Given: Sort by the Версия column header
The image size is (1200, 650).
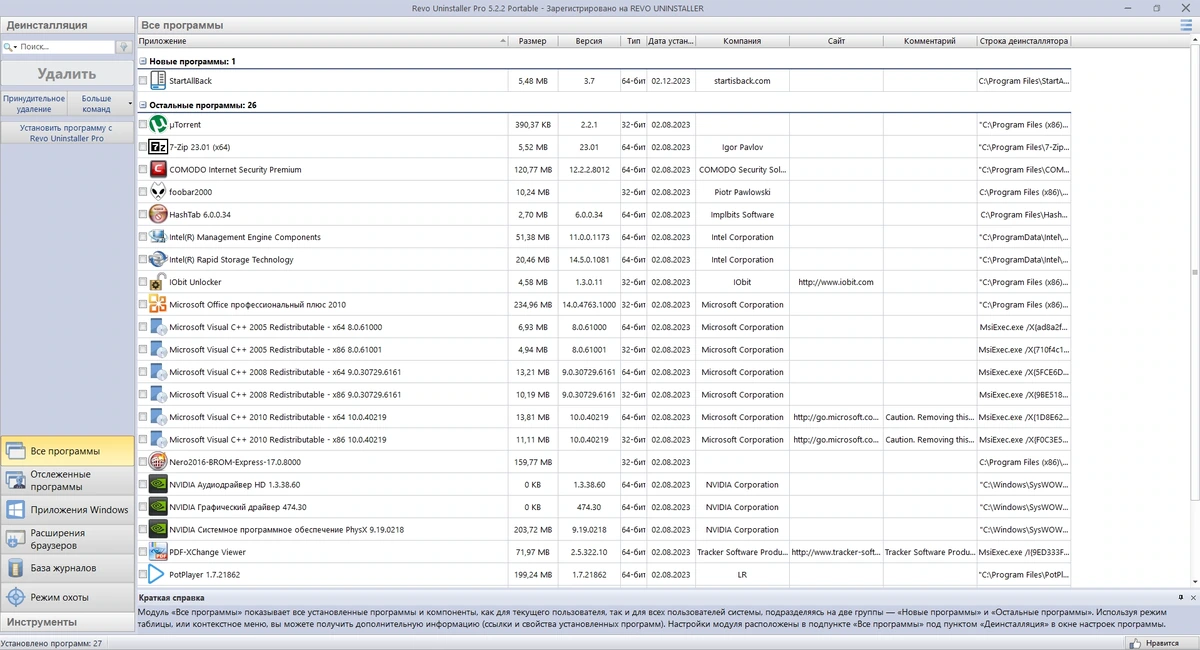Looking at the screenshot, I should tap(589, 42).
